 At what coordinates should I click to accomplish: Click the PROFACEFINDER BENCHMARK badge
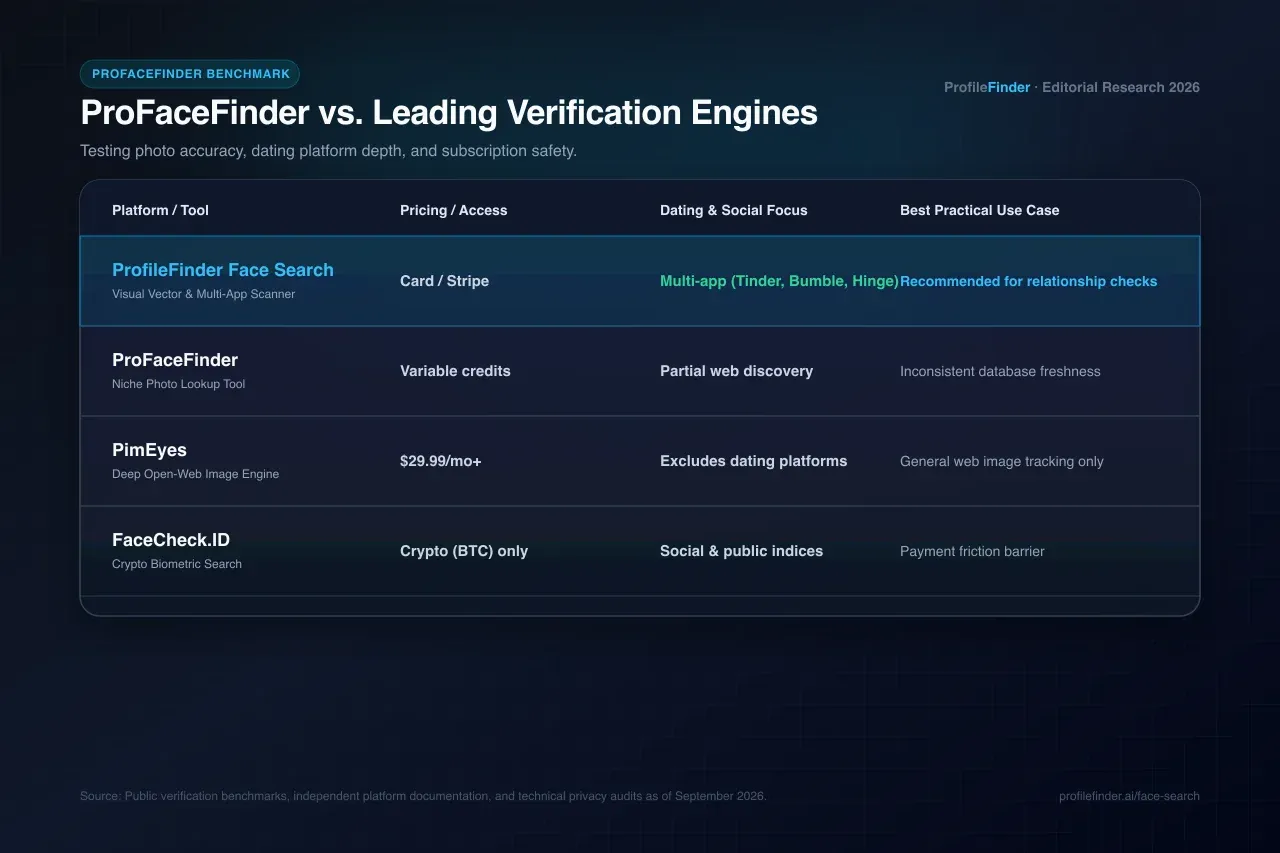(190, 74)
